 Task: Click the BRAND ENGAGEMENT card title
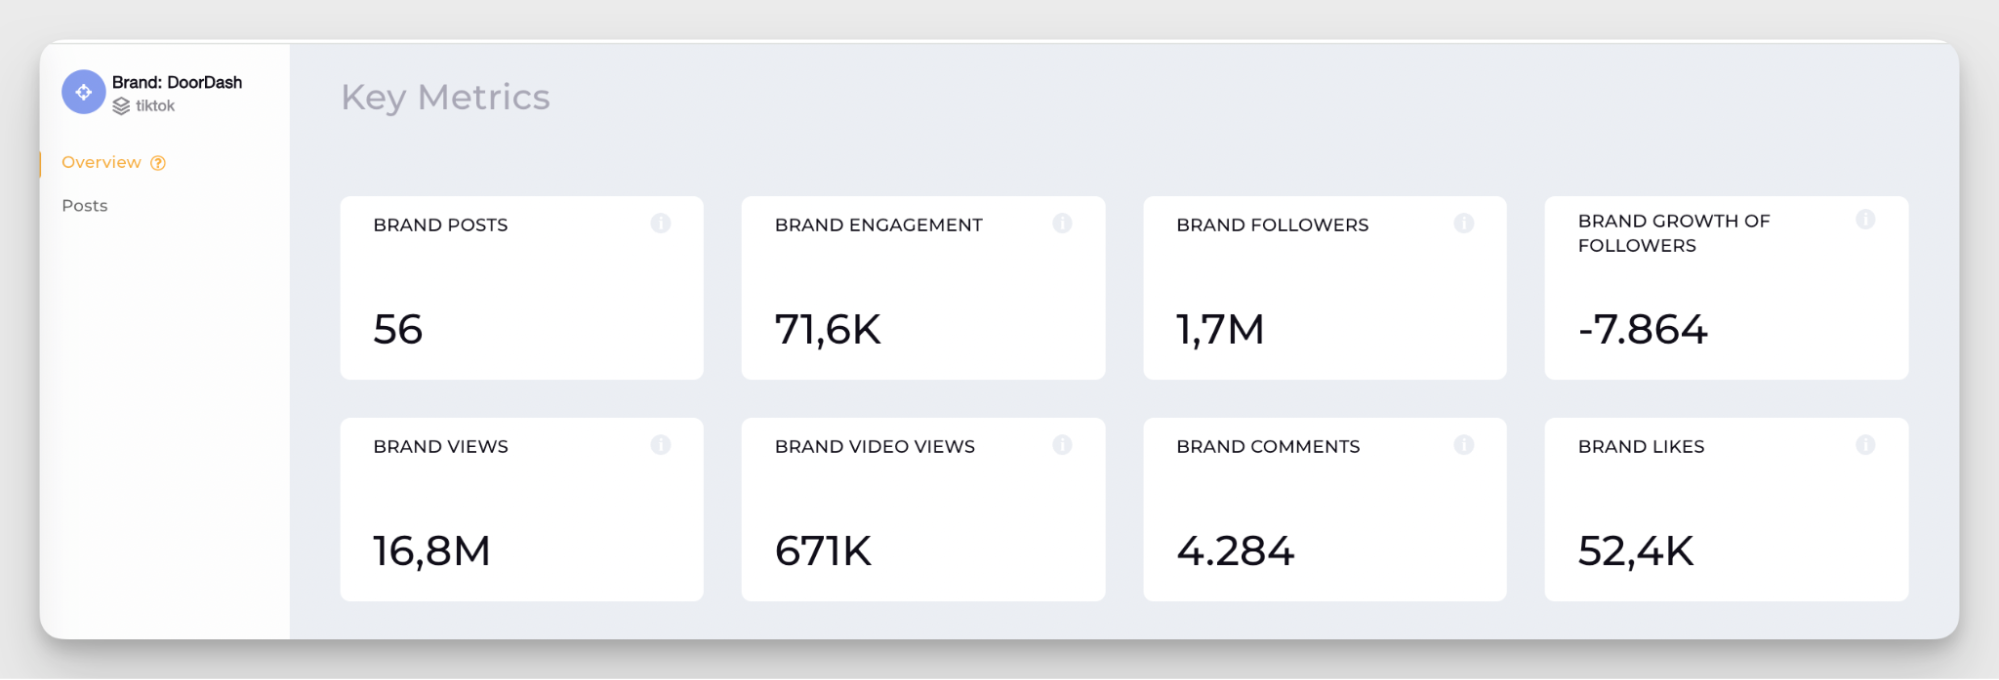[878, 225]
